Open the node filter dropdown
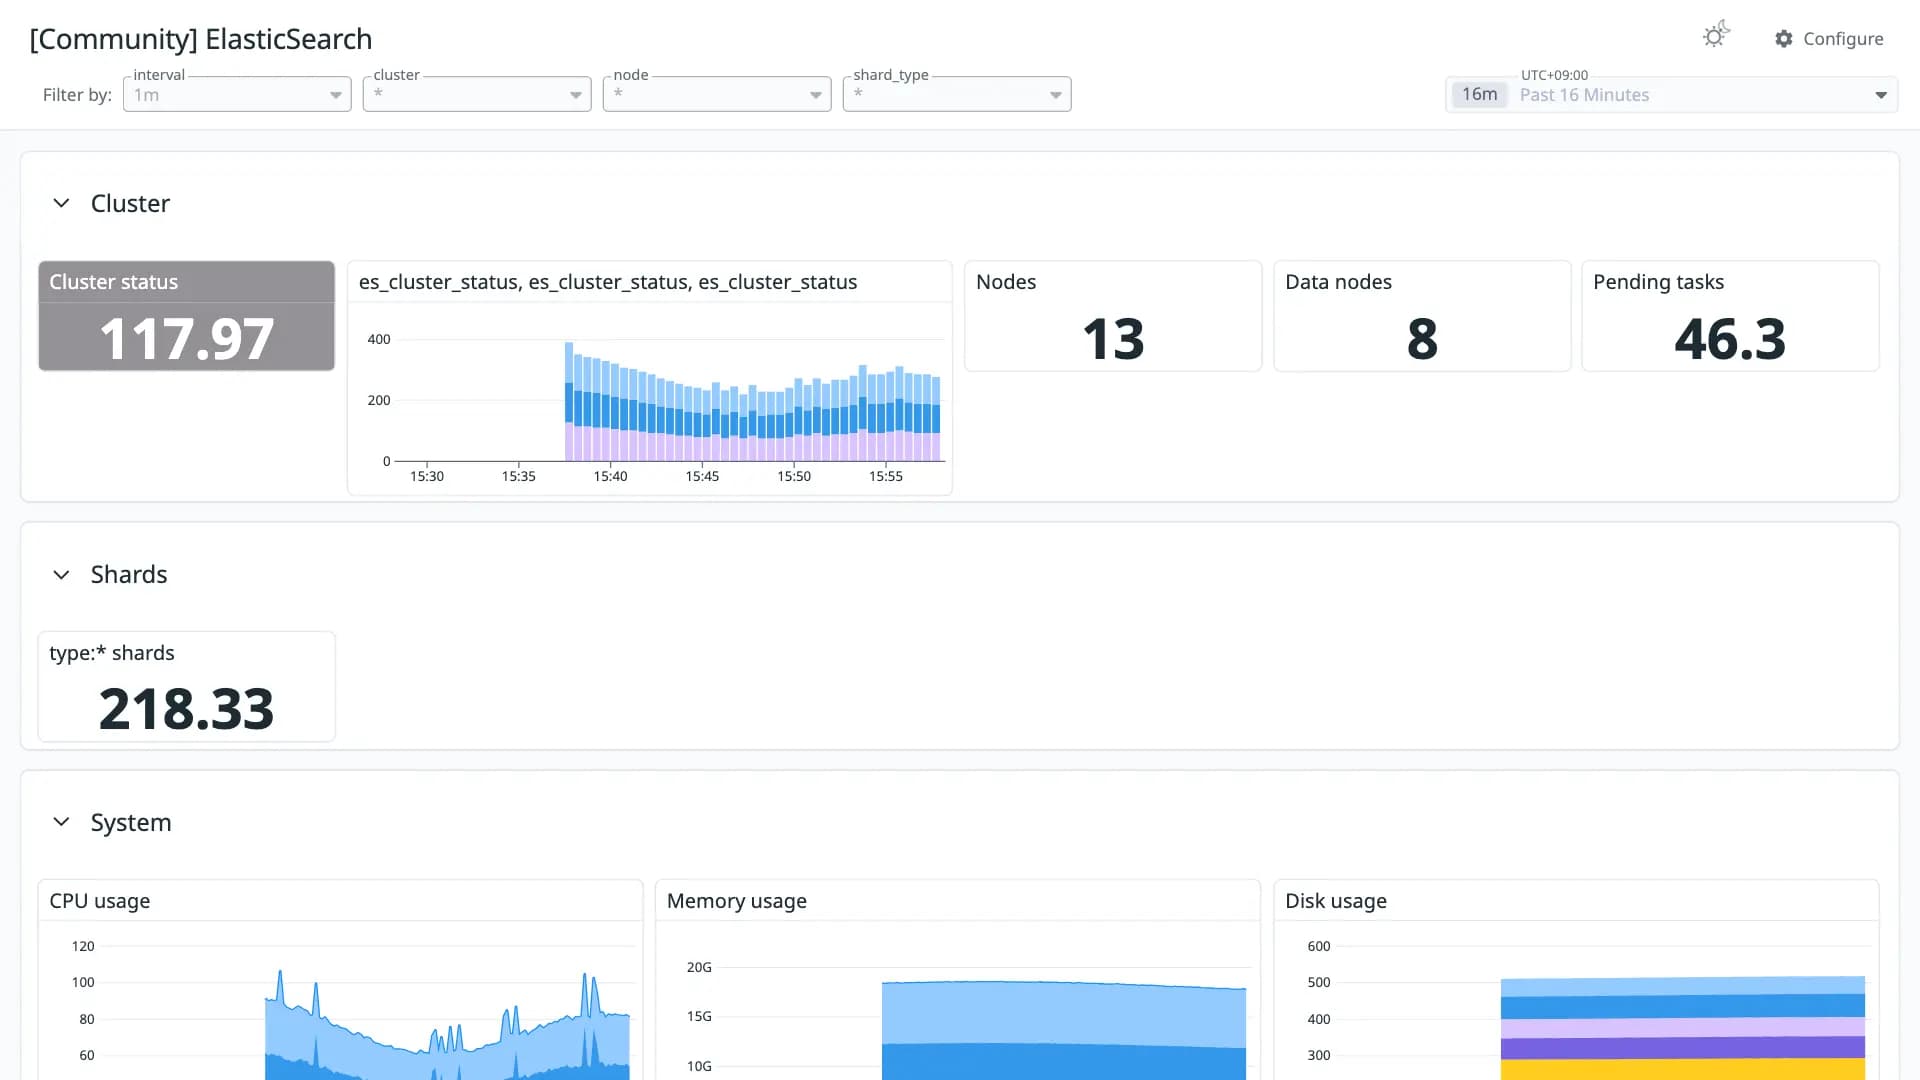 pos(717,94)
